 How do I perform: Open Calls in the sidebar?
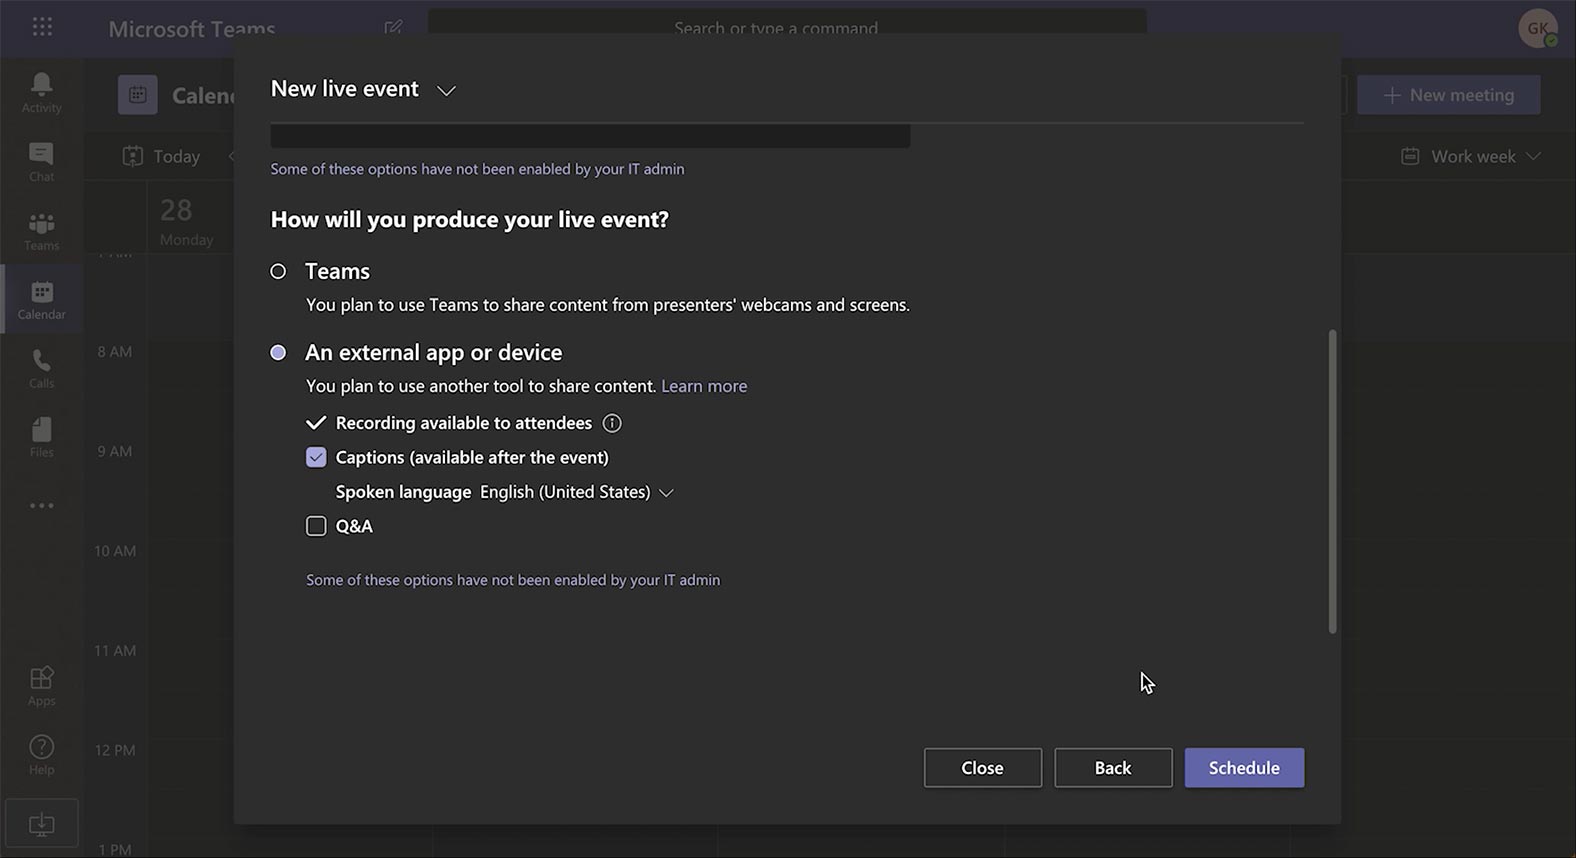pos(41,369)
